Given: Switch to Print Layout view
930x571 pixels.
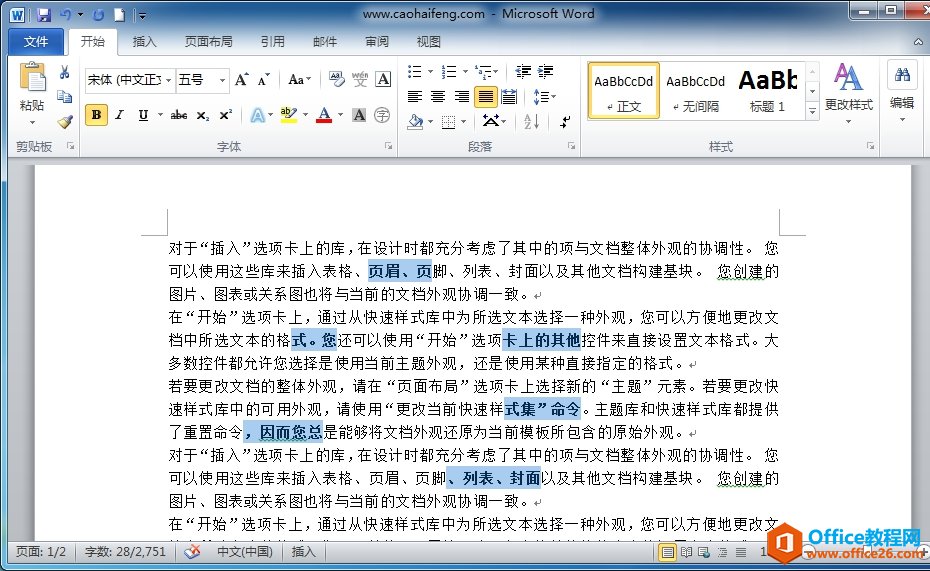Looking at the screenshot, I should click(x=667, y=553).
